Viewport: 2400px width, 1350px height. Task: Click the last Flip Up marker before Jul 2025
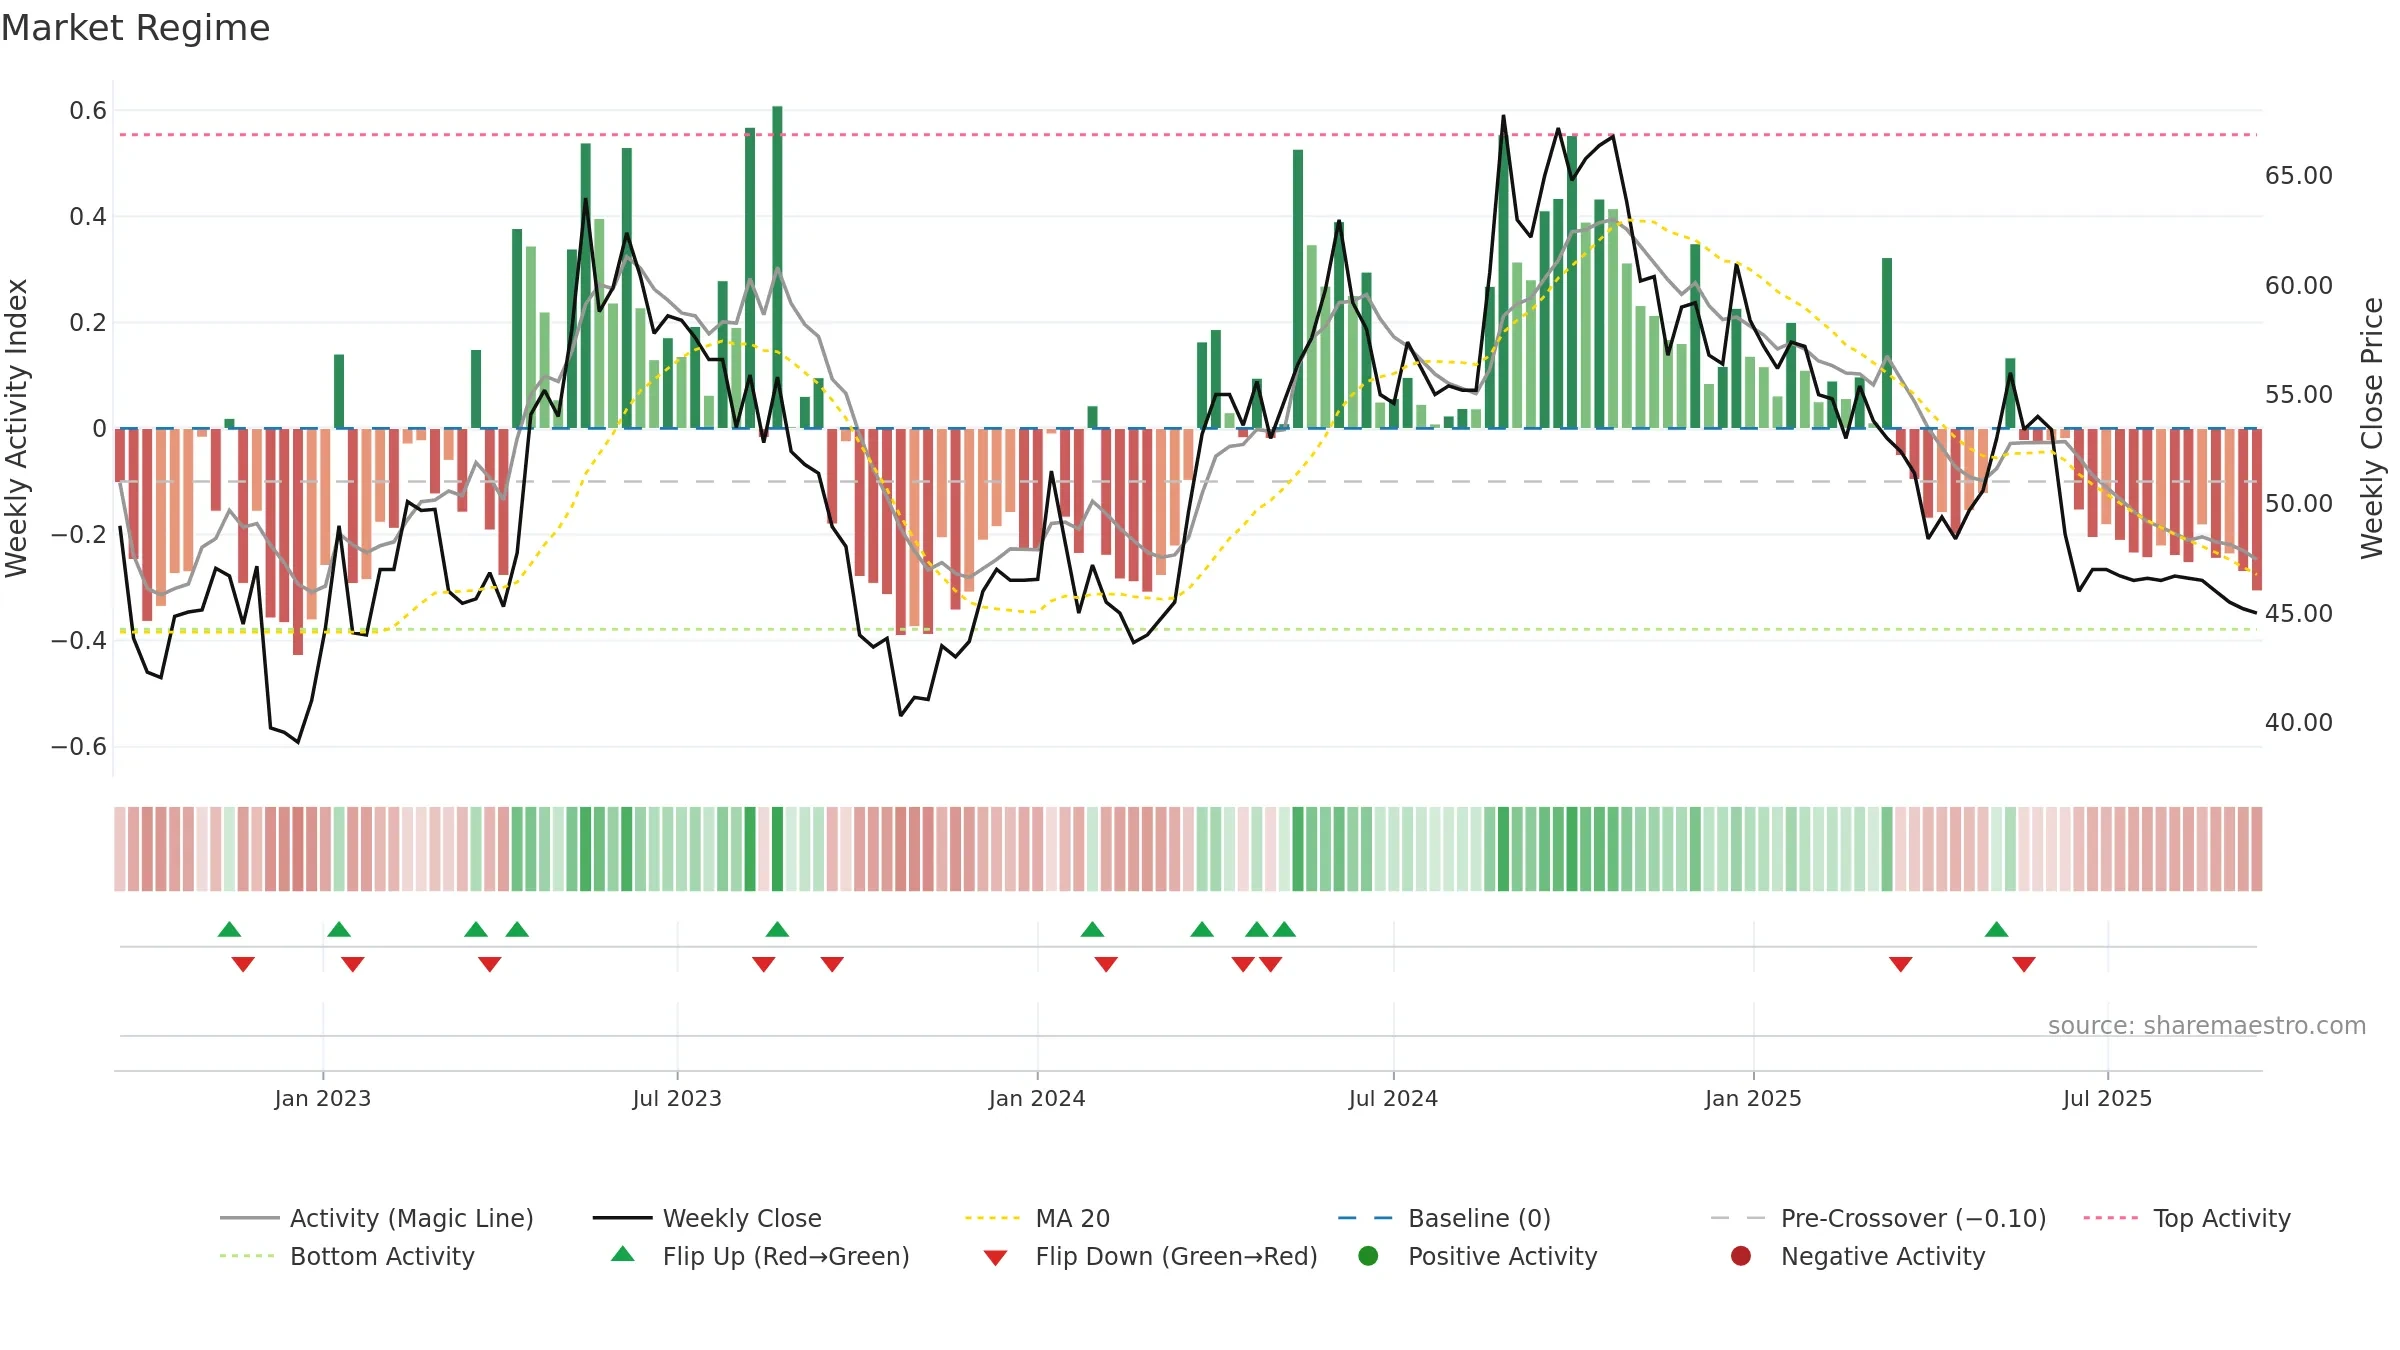coord(1996,930)
